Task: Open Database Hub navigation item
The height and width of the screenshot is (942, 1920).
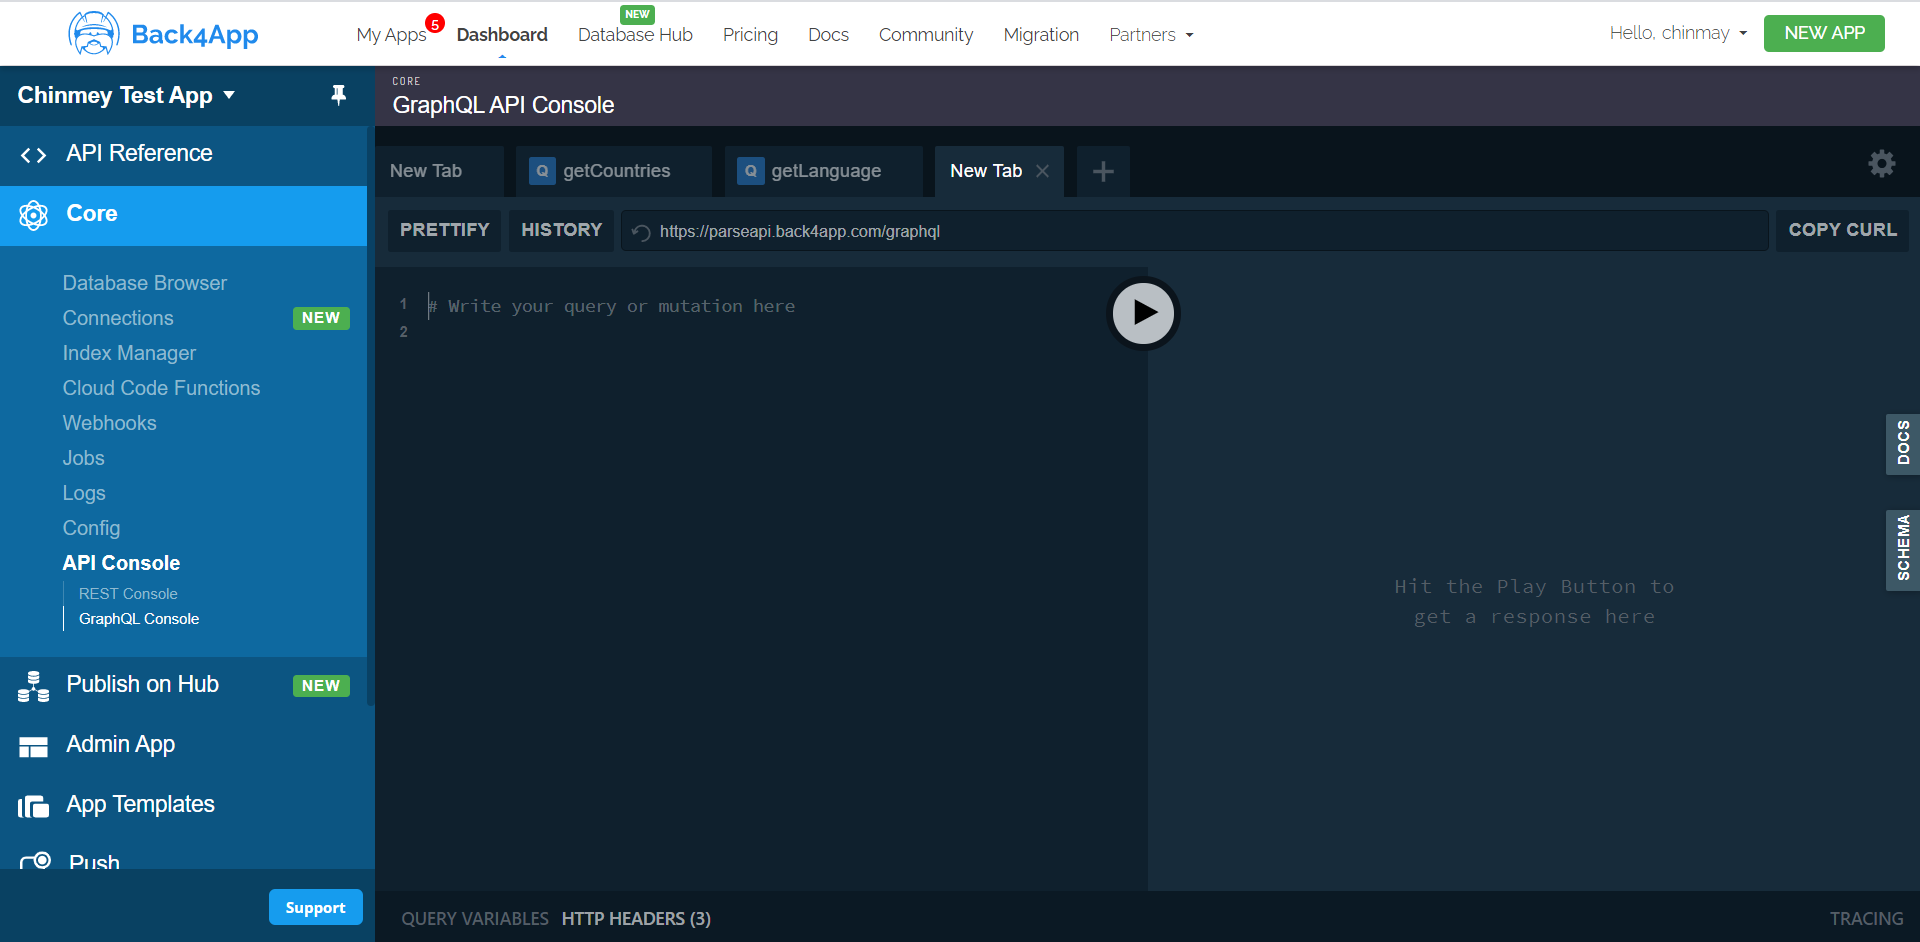Action: [x=635, y=35]
